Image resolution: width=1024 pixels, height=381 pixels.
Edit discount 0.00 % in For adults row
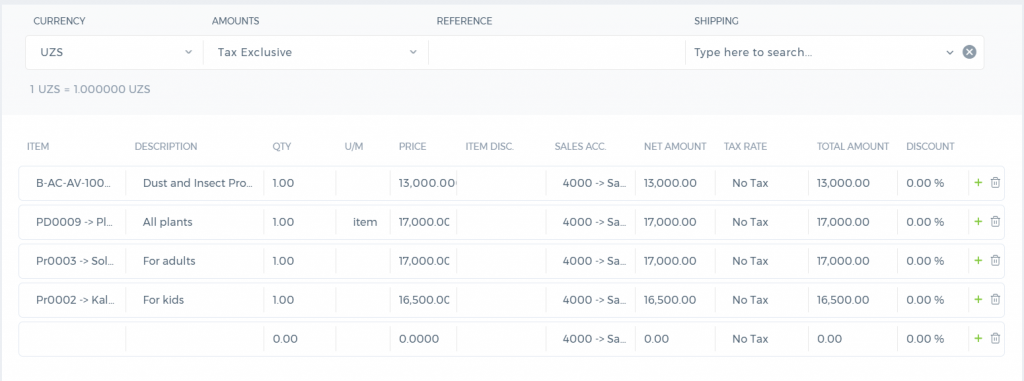(x=933, y=261)
